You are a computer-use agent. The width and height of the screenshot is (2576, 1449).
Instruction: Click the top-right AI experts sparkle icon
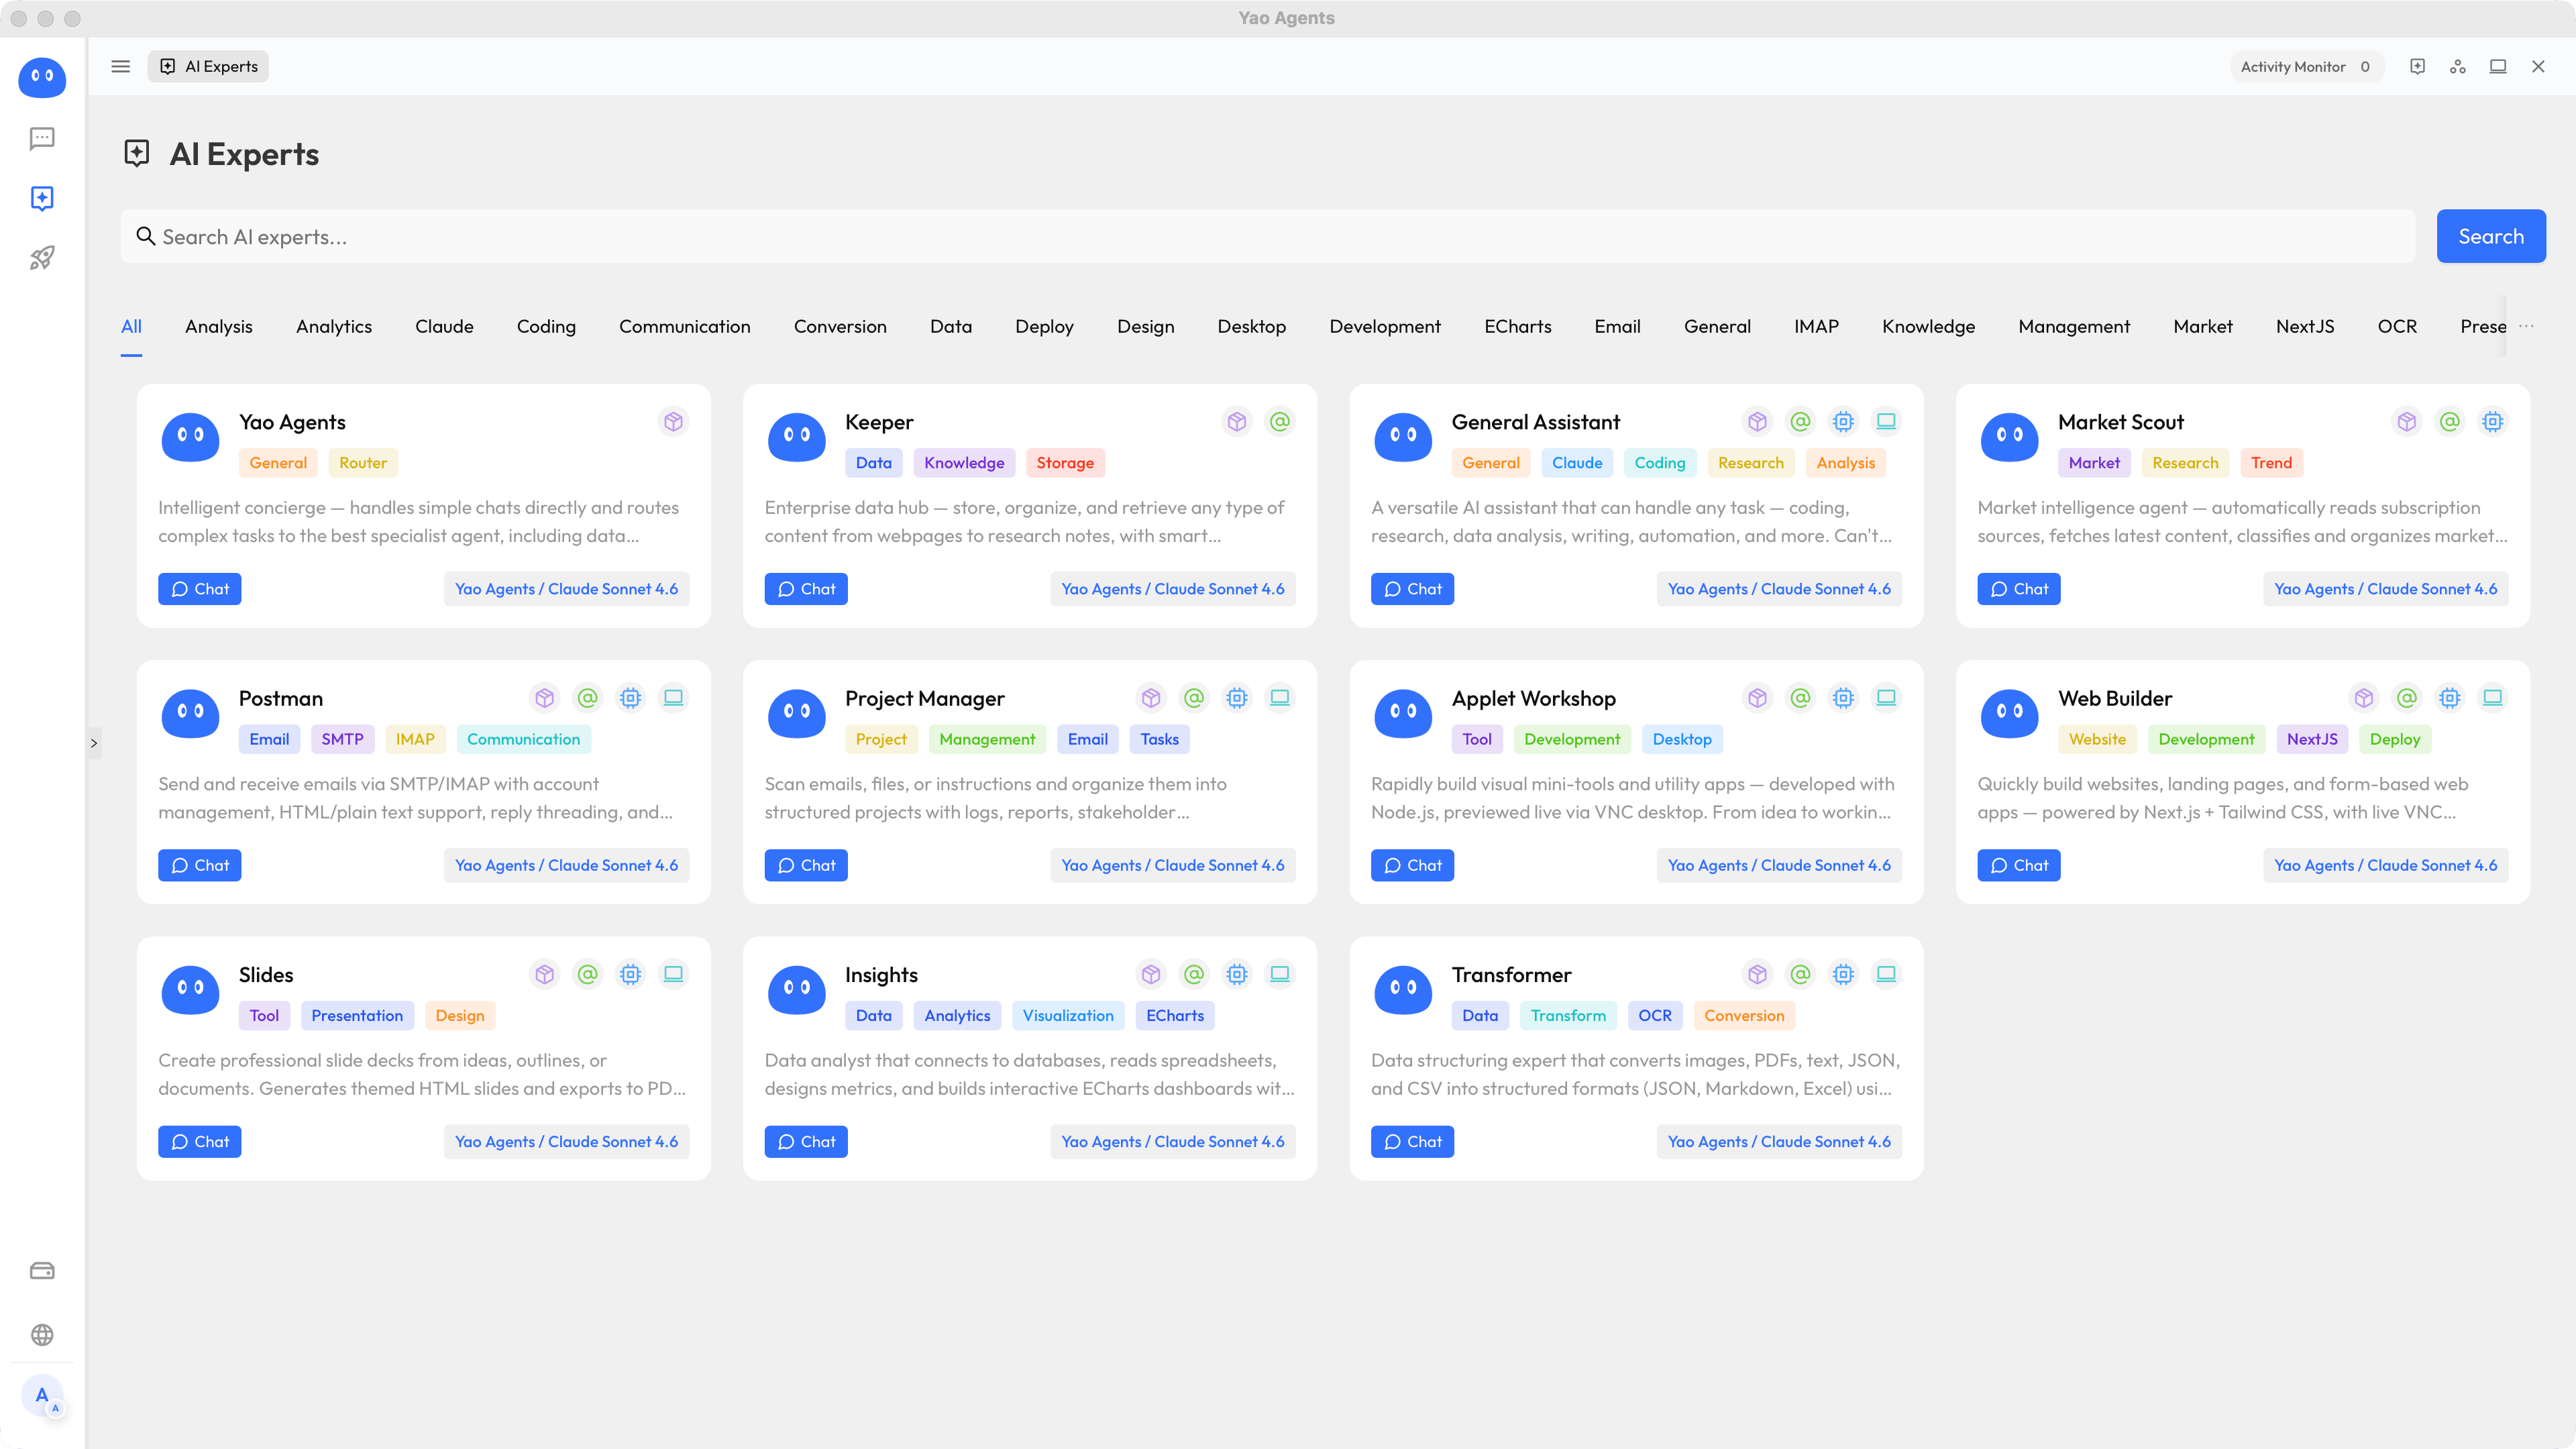(2417, 66)
